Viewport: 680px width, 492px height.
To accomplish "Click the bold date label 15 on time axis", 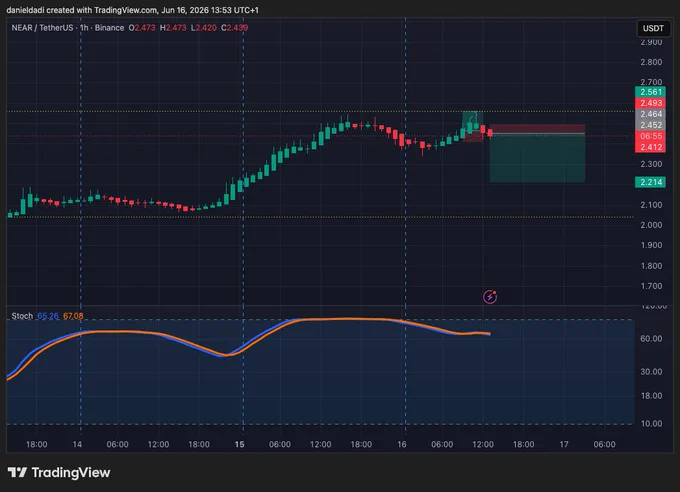I will coord(239,444).
